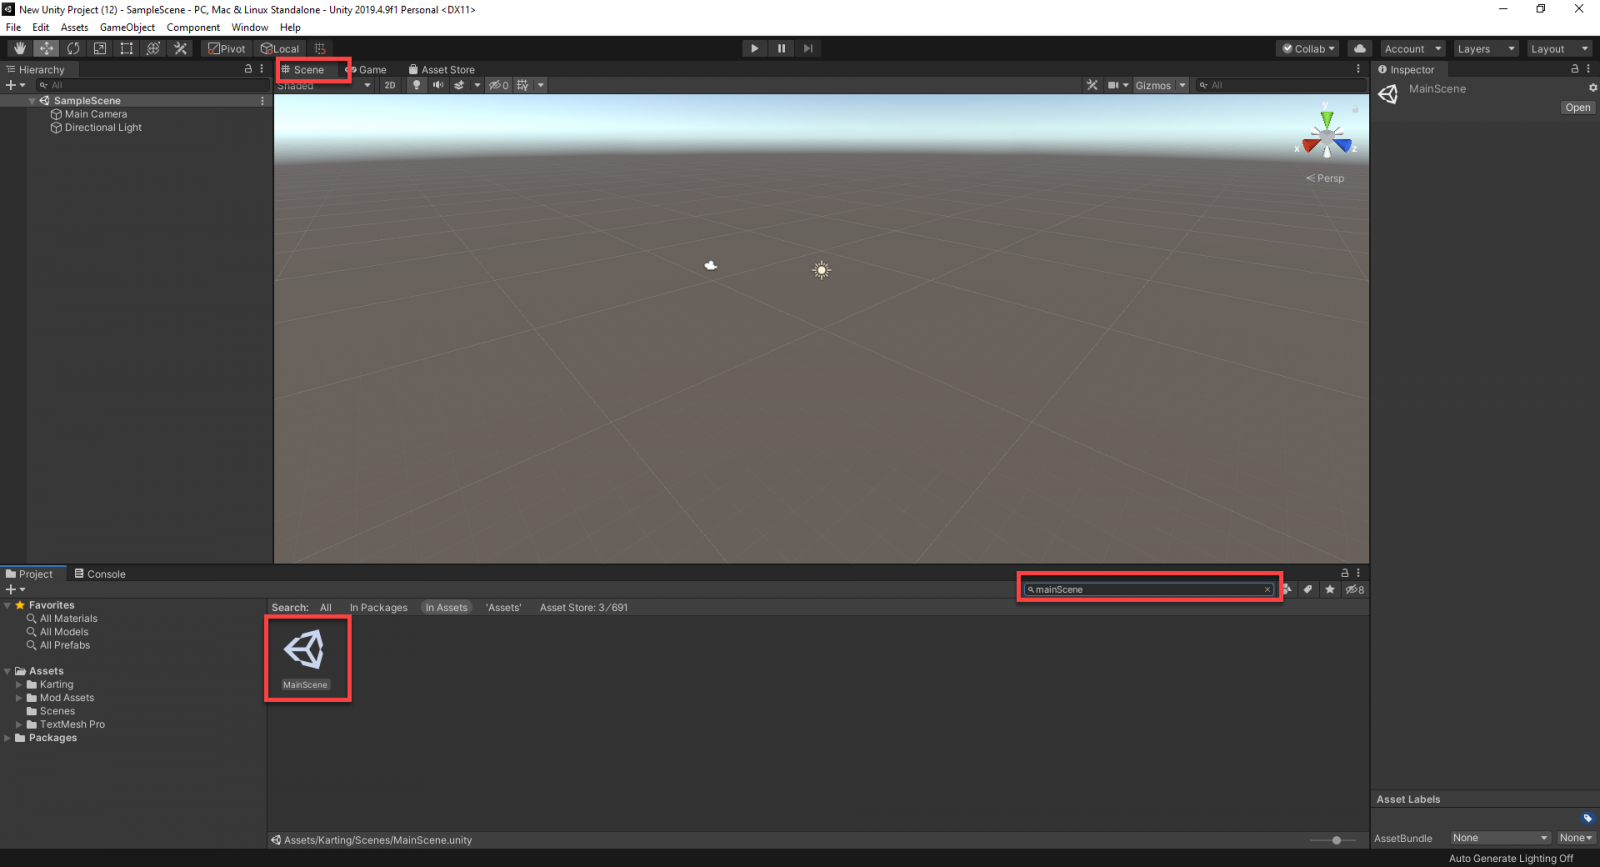Image resolution: width=1600 pixels, height=867 pixels.
Task: Open grid settings dropdown arrow
Action: coord(541,85)
